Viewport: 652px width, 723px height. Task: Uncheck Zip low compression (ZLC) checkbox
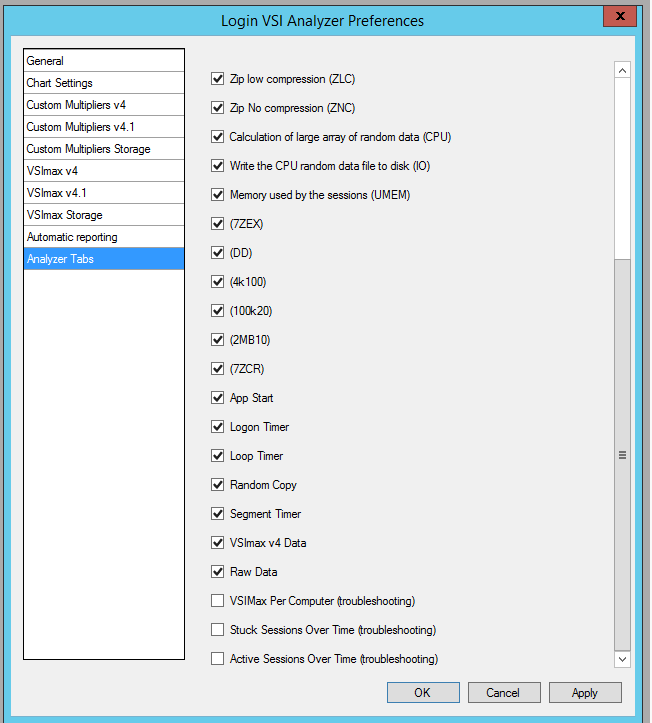pyautogui.click(x=217, y=79)
